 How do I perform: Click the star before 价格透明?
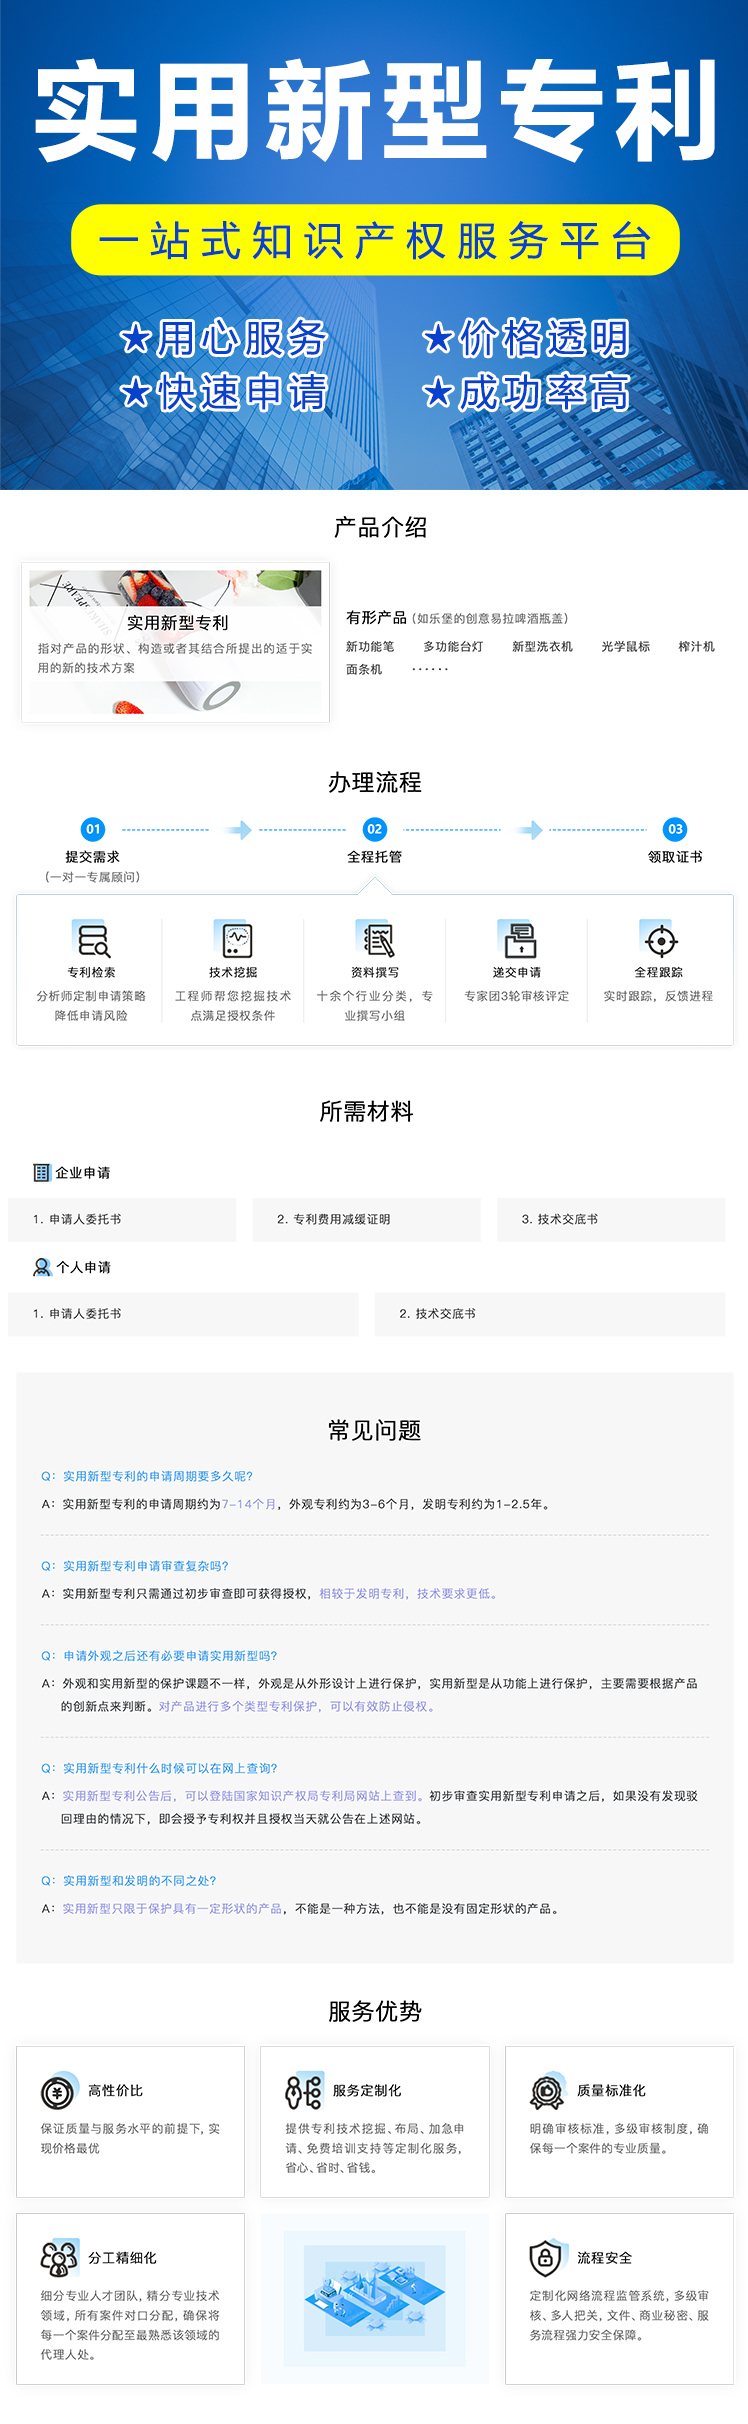coord(437,338)
